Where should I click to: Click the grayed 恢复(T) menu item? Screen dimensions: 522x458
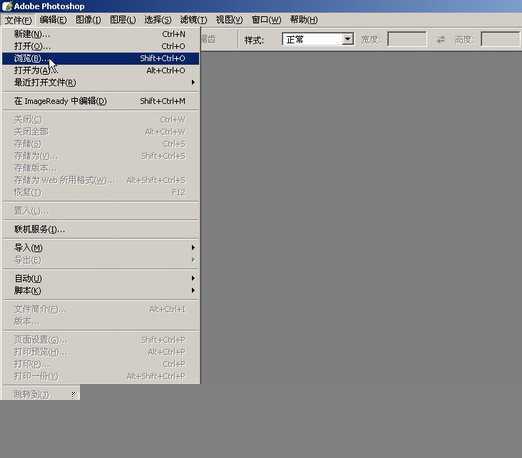101,192
